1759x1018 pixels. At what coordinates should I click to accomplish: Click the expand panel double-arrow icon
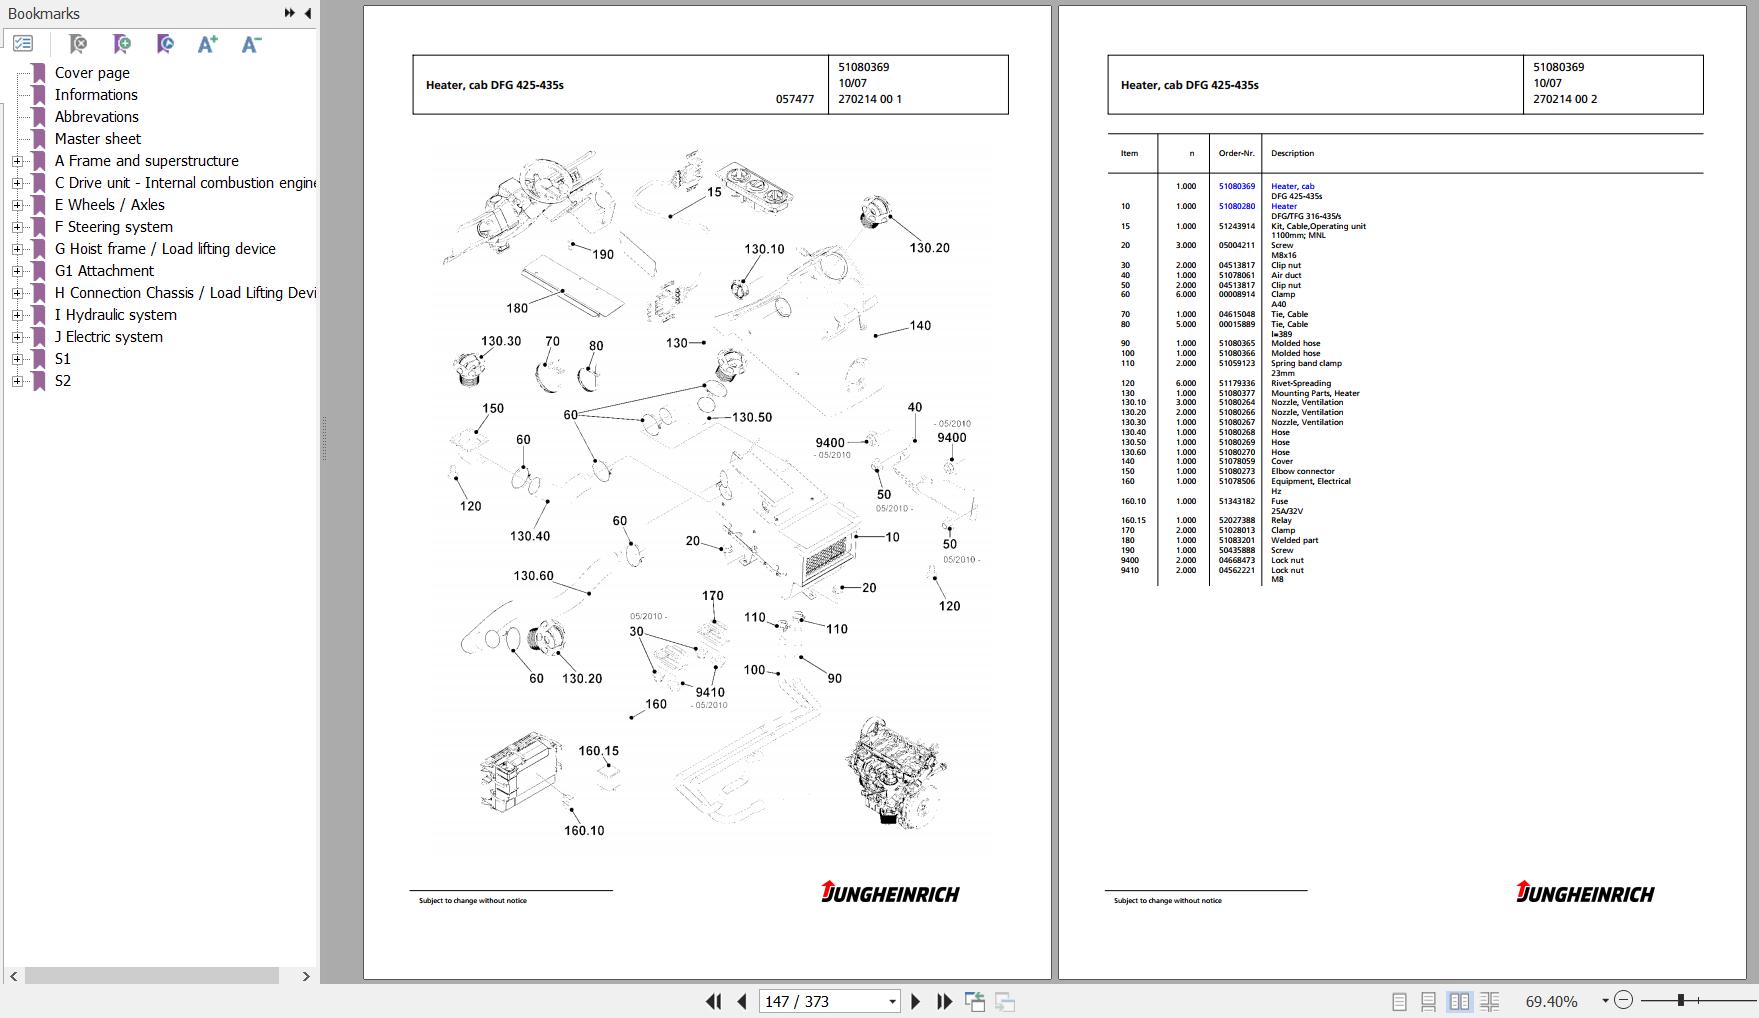point(290,13)
